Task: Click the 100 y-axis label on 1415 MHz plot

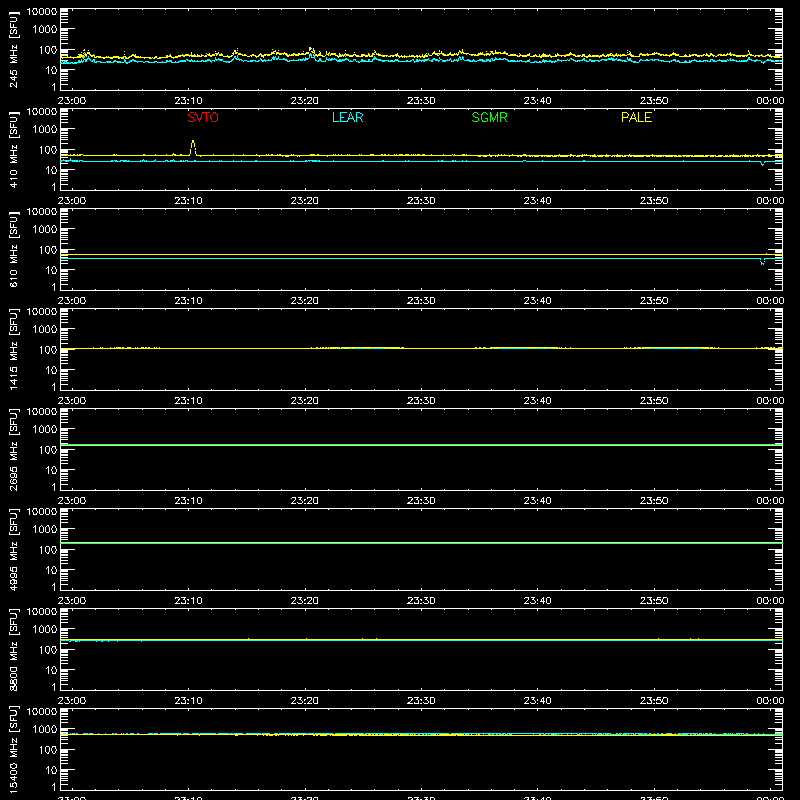Action: [x=48, y=350]
